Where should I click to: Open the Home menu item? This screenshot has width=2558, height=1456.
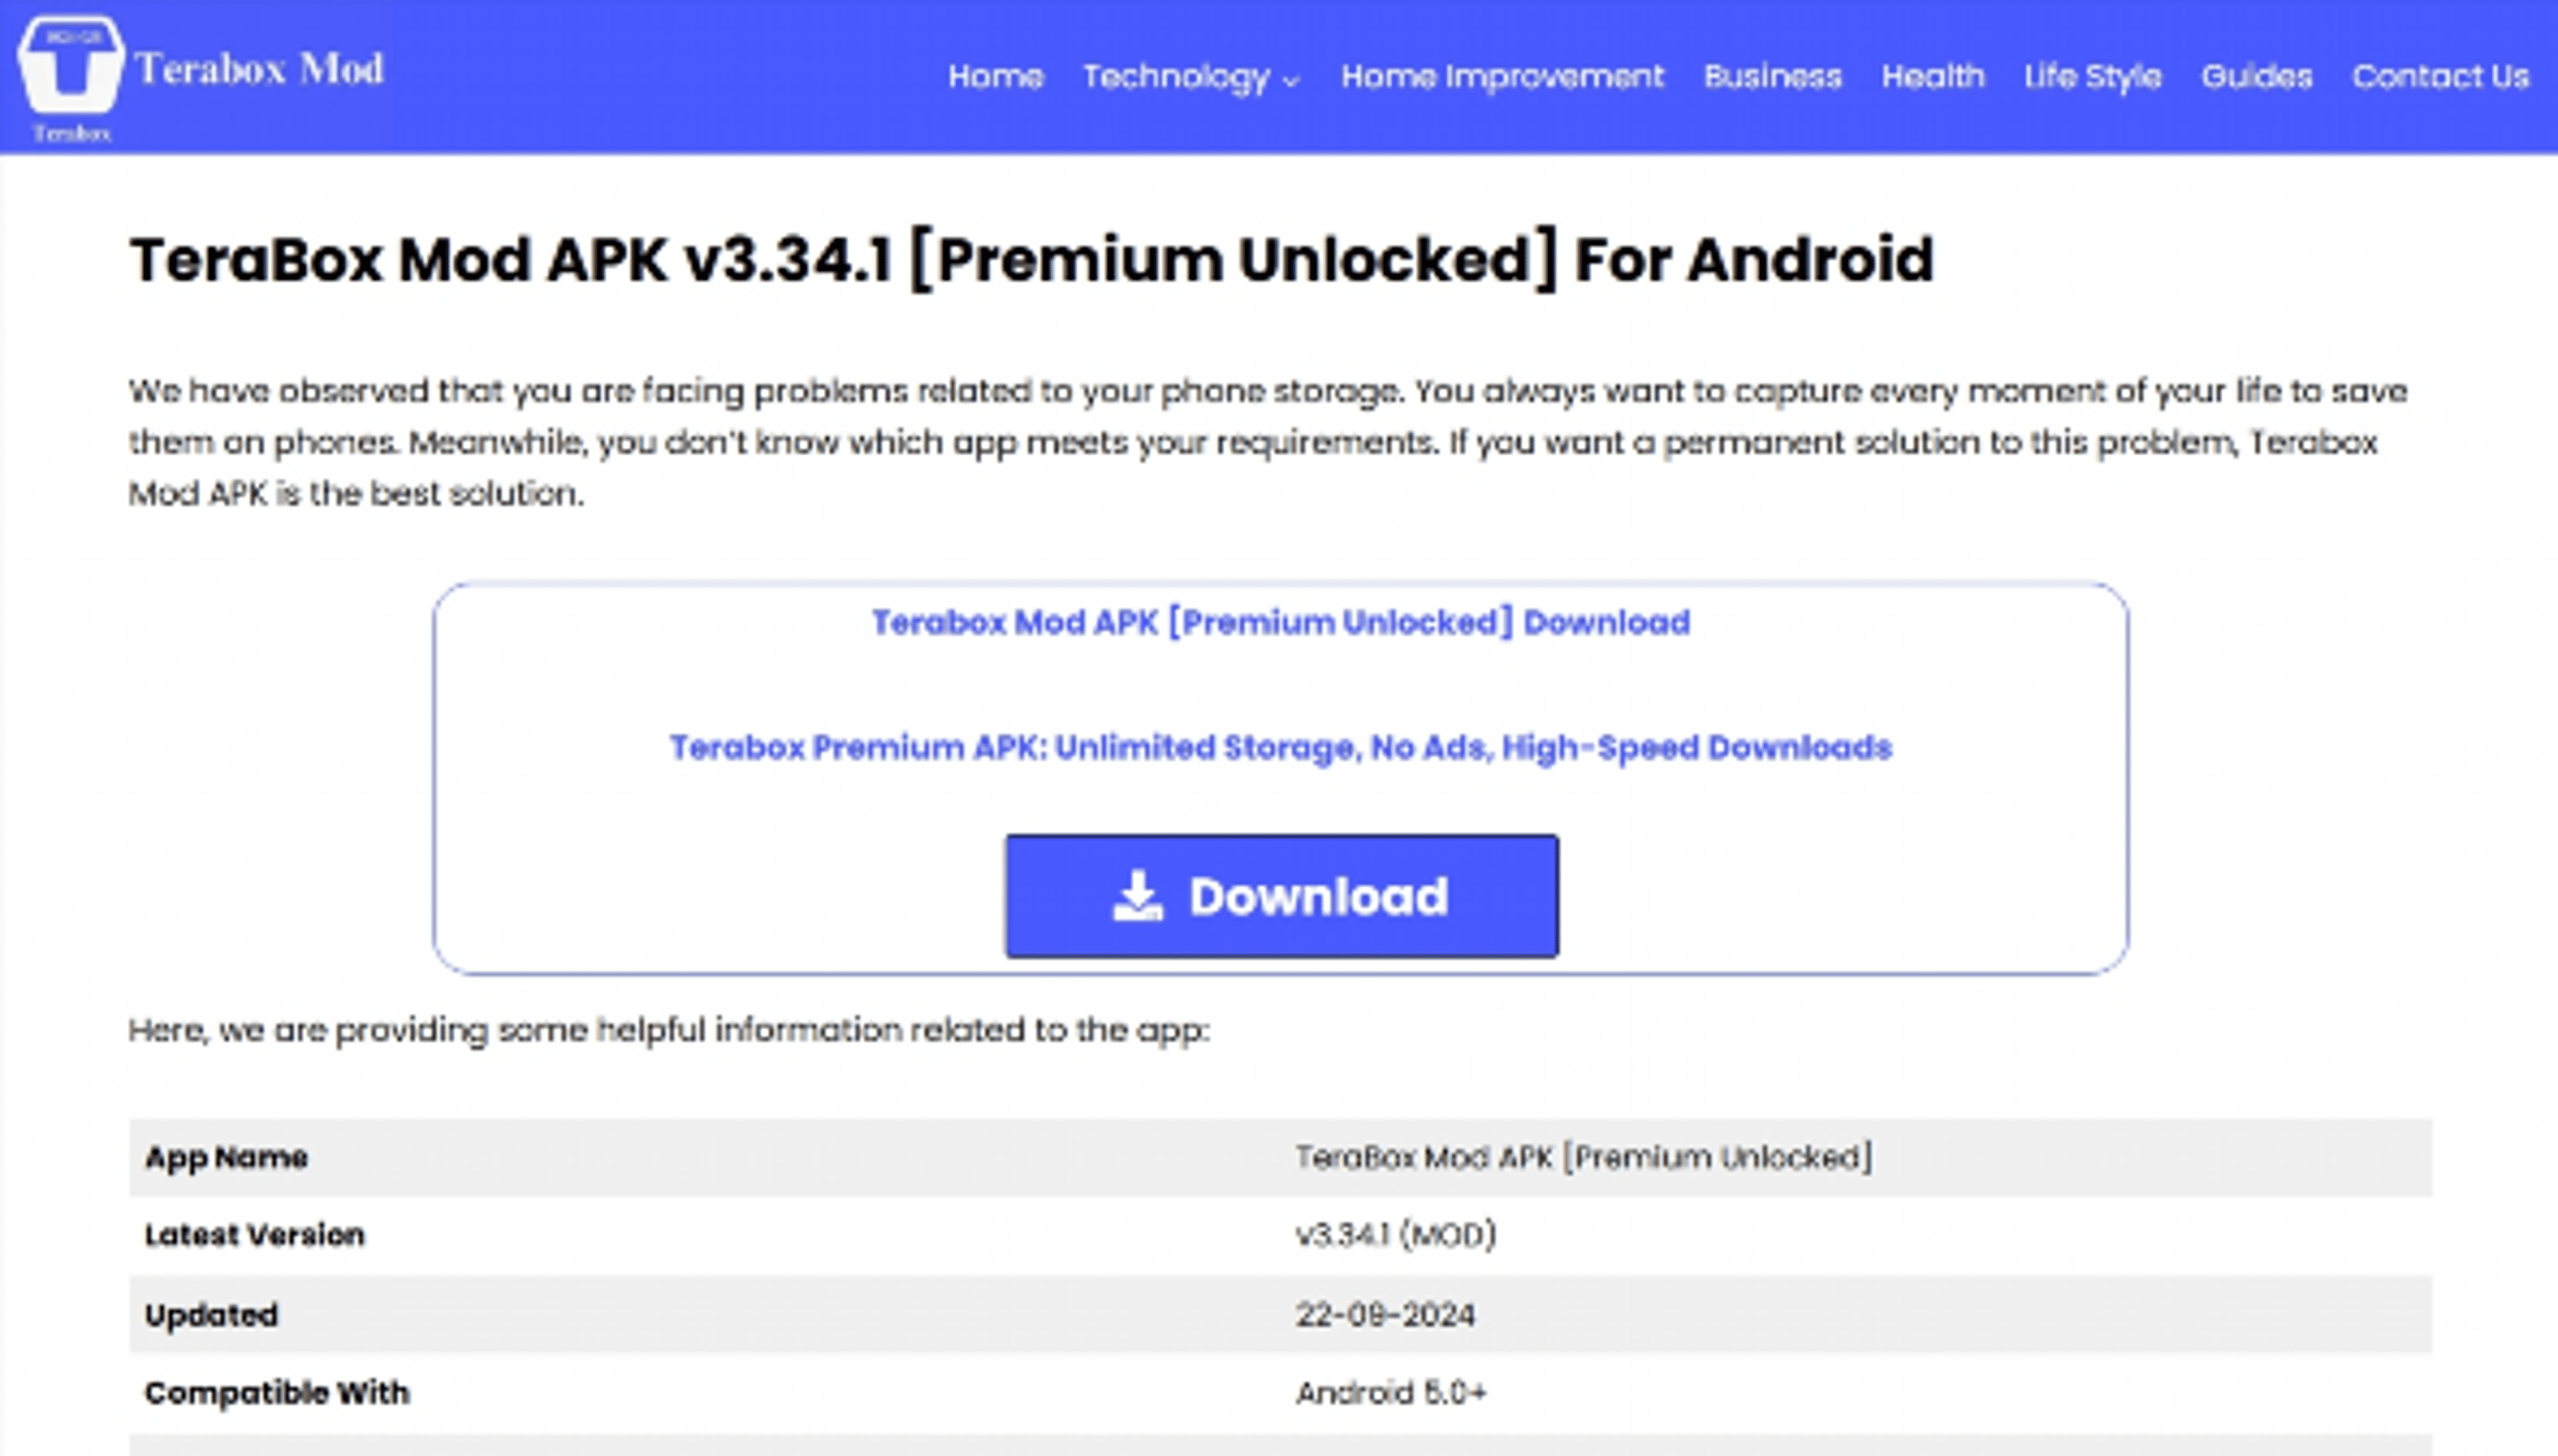coord(995,76)
